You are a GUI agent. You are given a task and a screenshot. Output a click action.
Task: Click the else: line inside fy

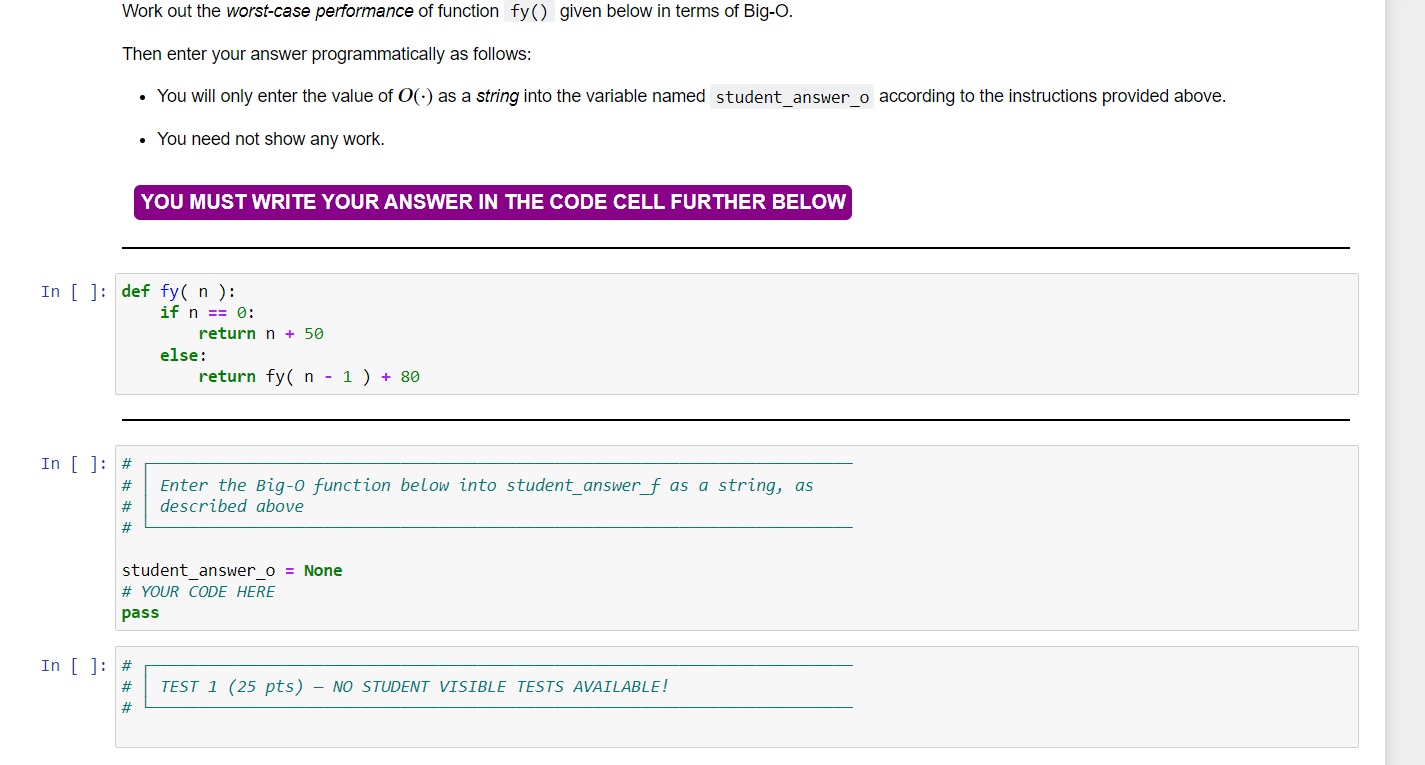[x=182, y=355]
